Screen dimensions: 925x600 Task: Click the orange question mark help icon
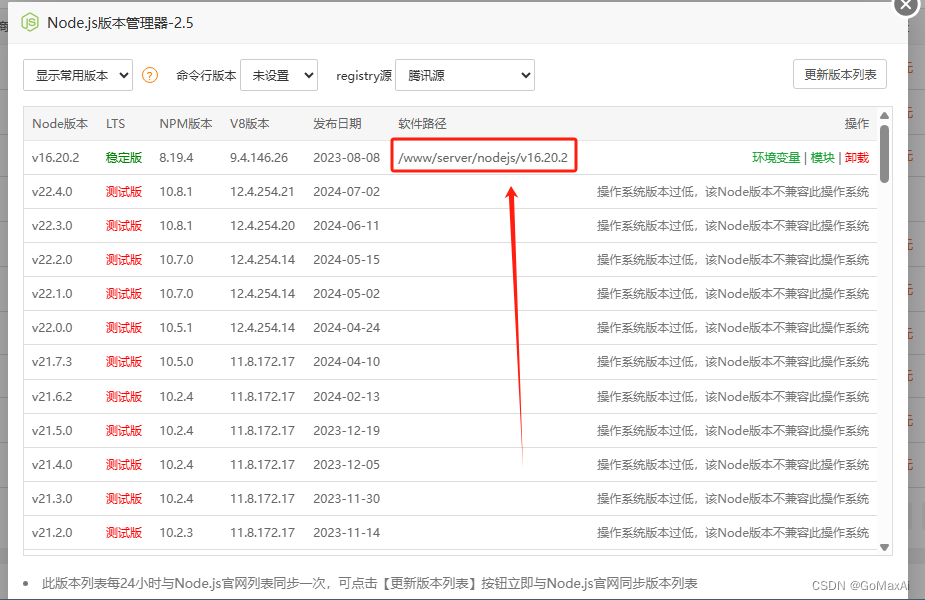pos(150,76)
